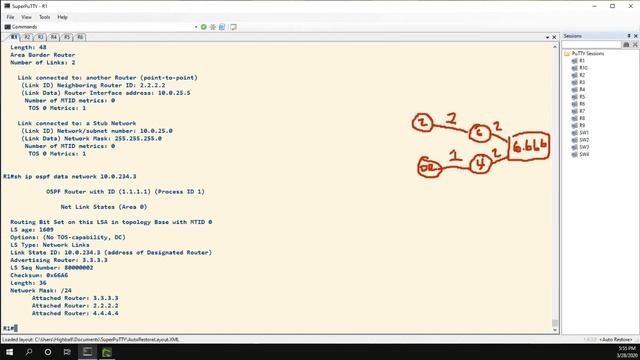
Task: Focus the Commands input box
Action: tap(114, 27)
